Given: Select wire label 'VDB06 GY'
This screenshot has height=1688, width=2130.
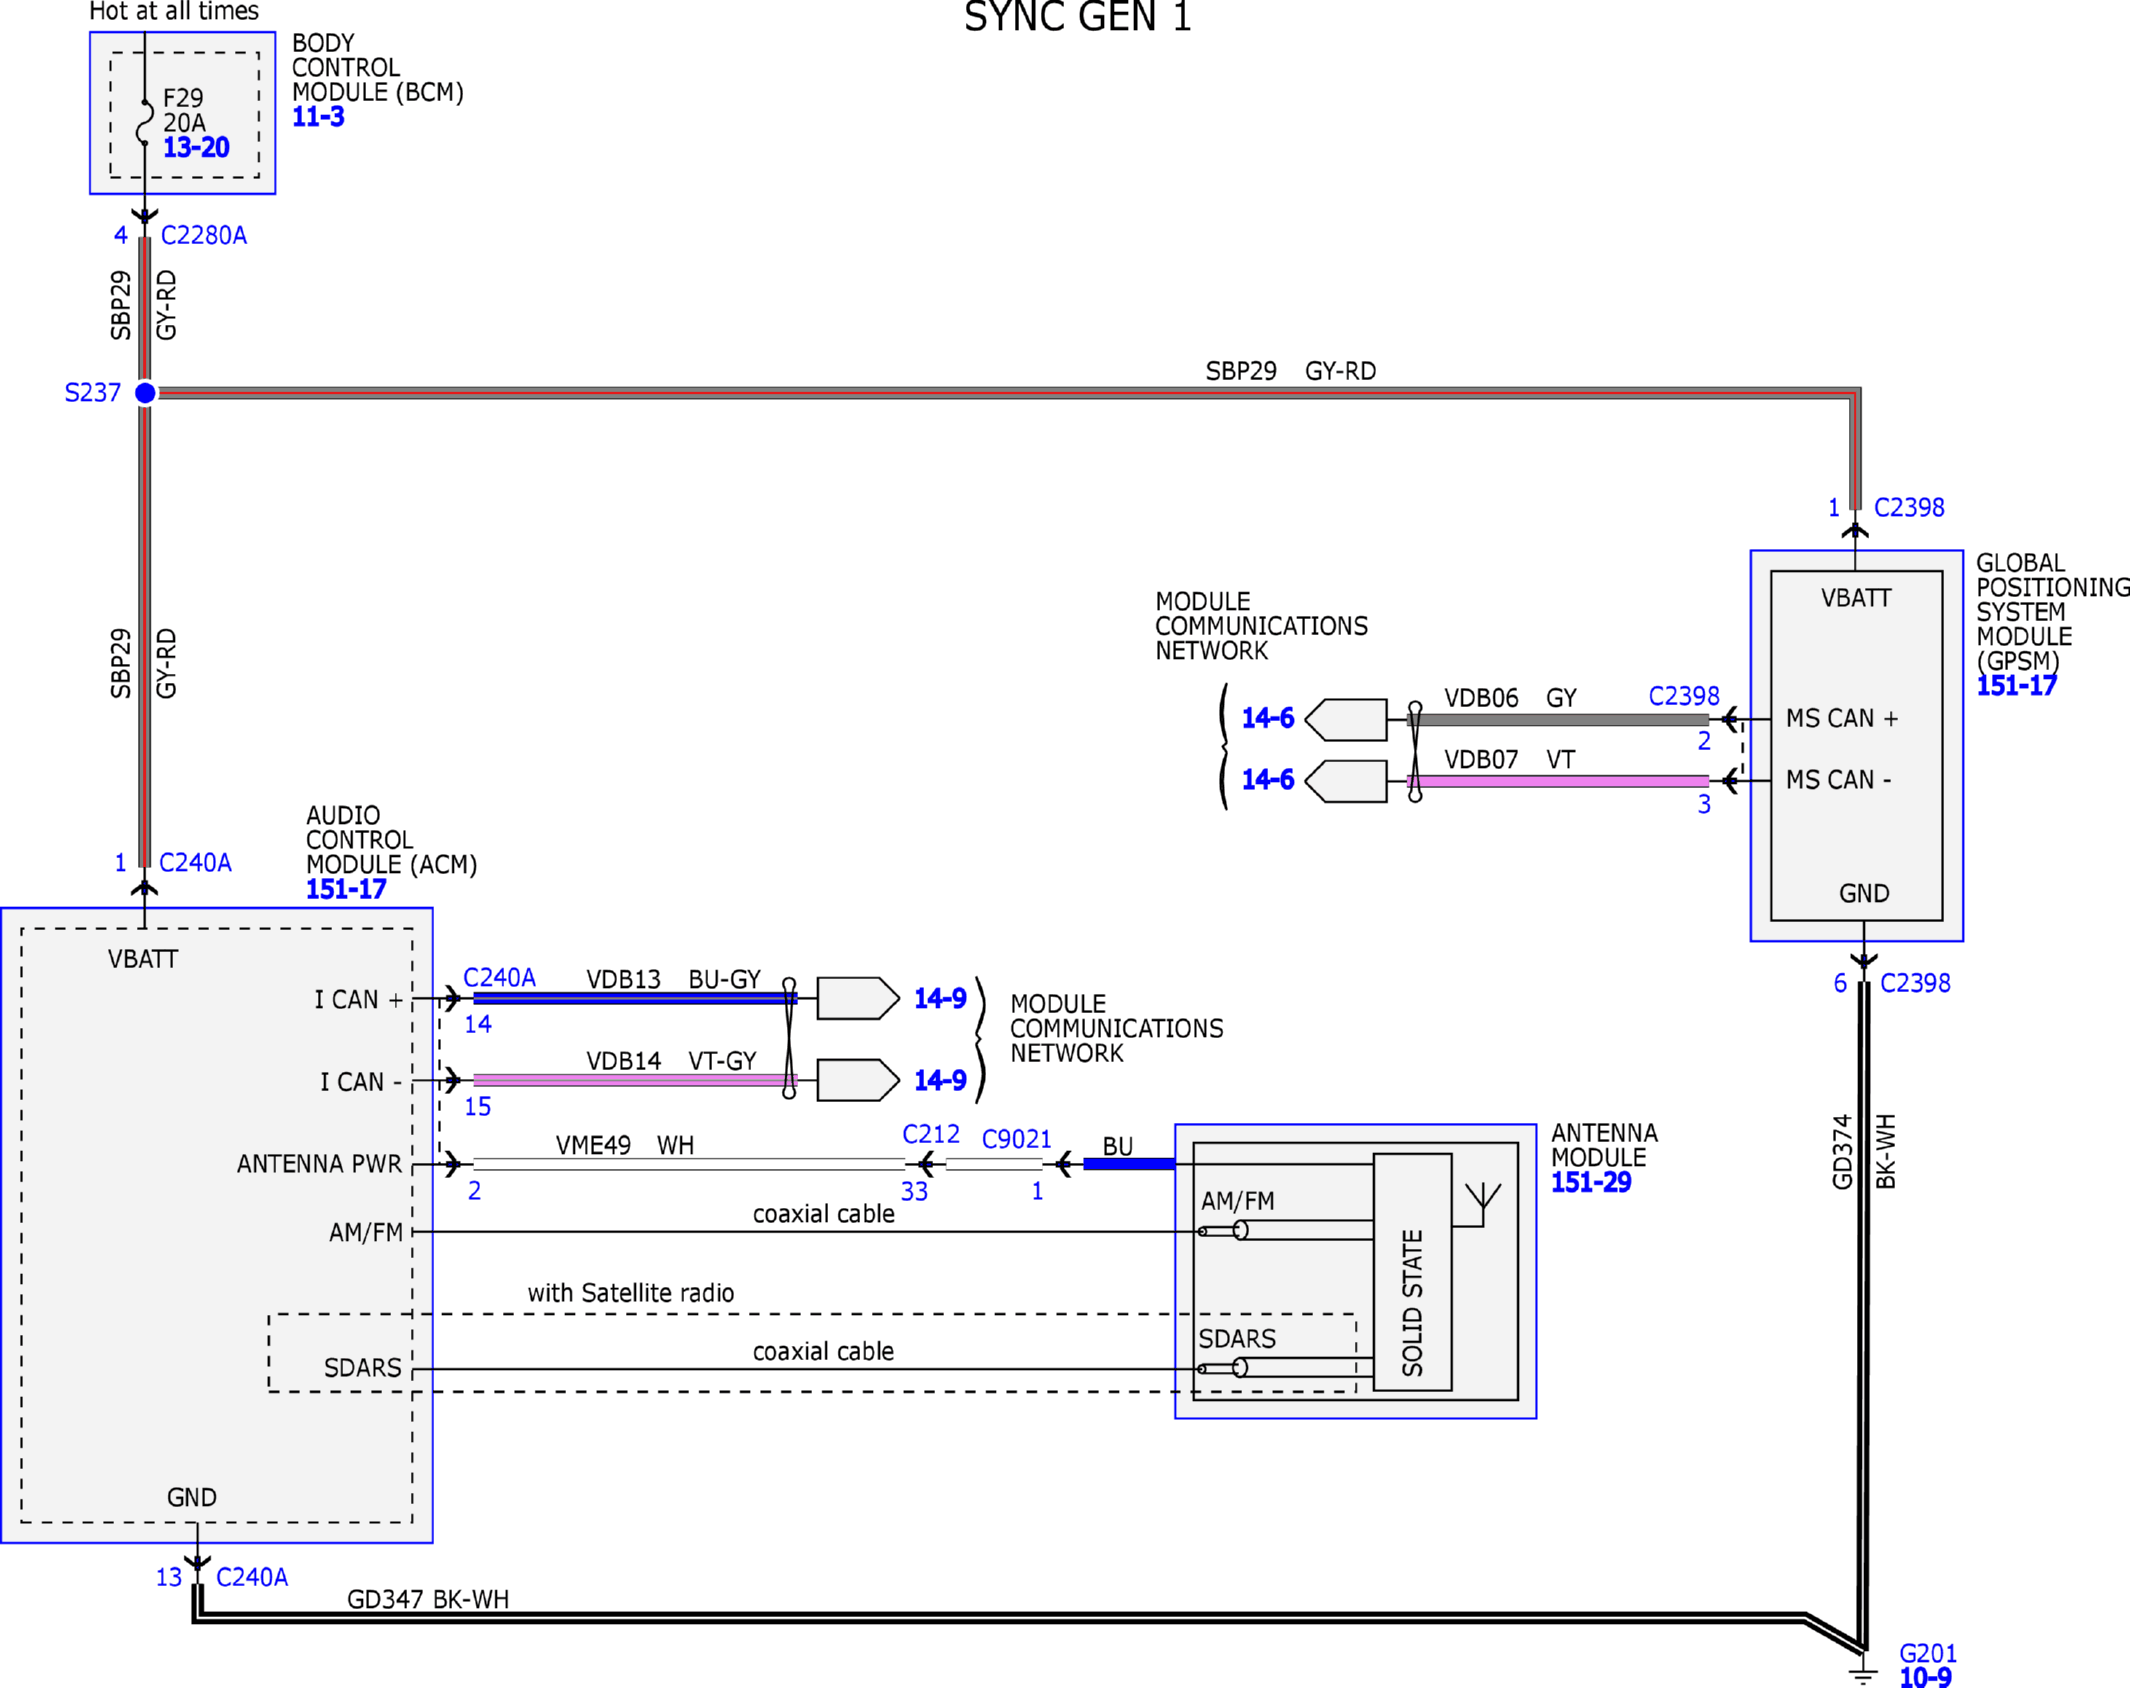Looking at the screenshot, I should tap(1511, 698).
